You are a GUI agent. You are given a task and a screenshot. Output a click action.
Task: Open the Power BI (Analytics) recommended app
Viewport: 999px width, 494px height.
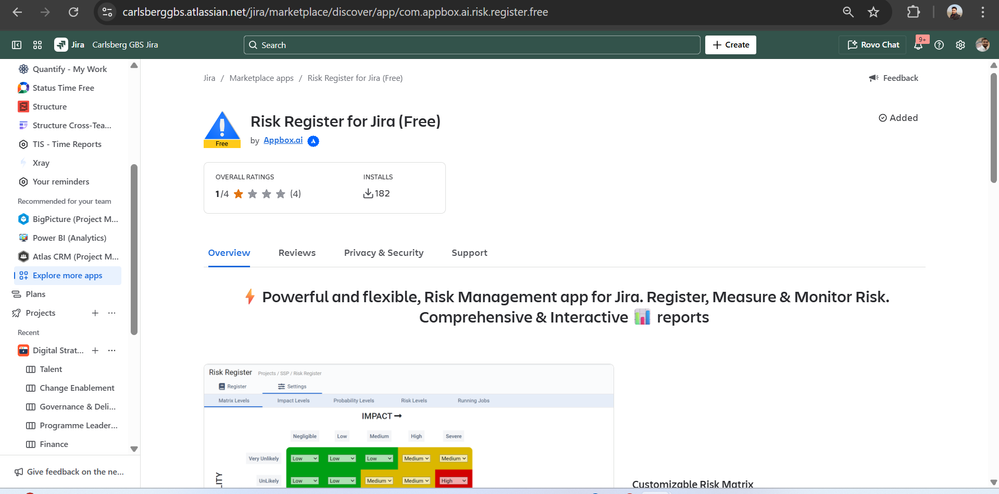click(x=67, y=238)
